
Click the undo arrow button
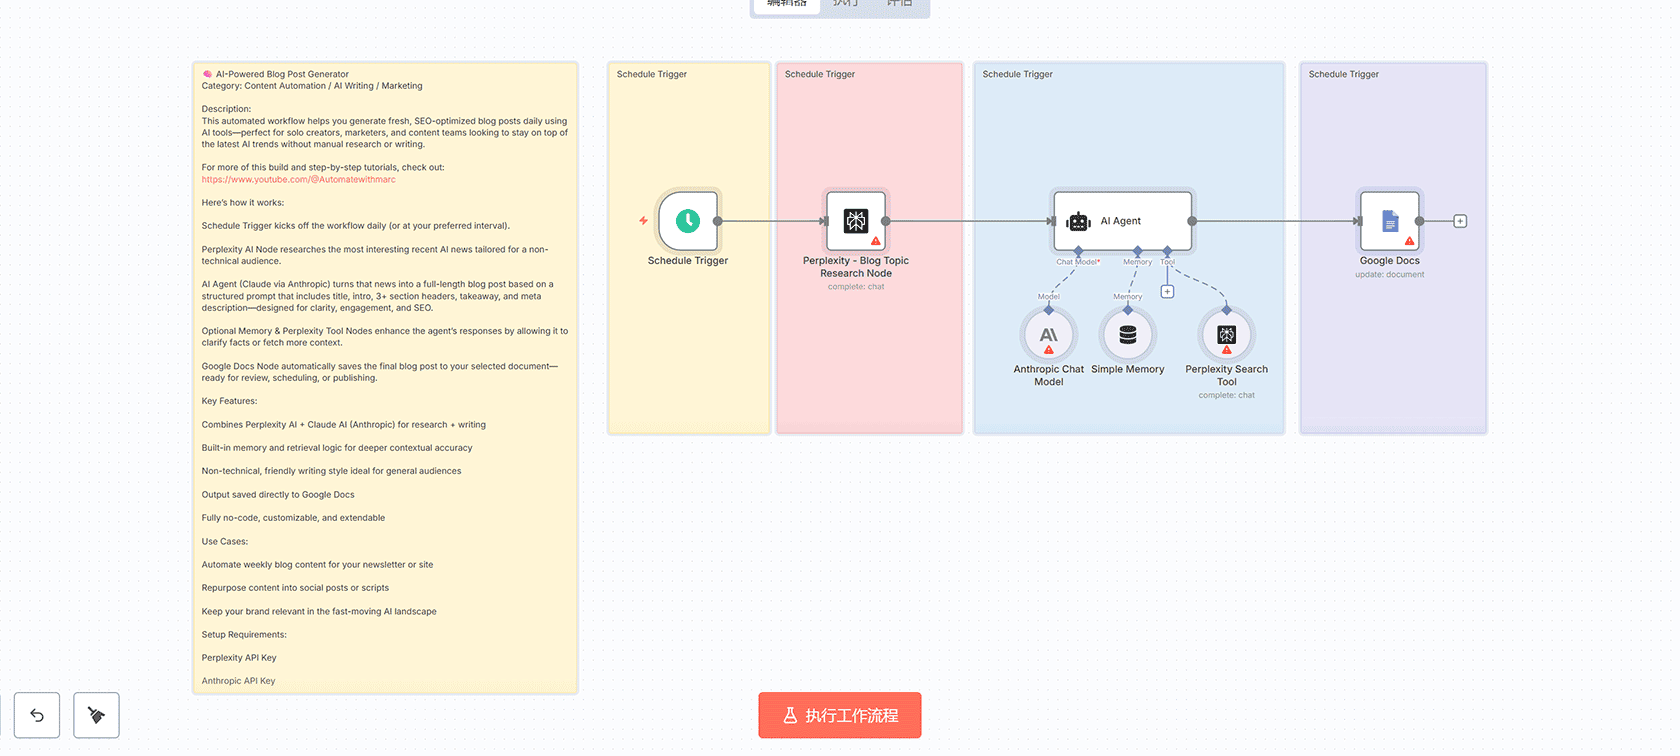click(x=37, y=715)
